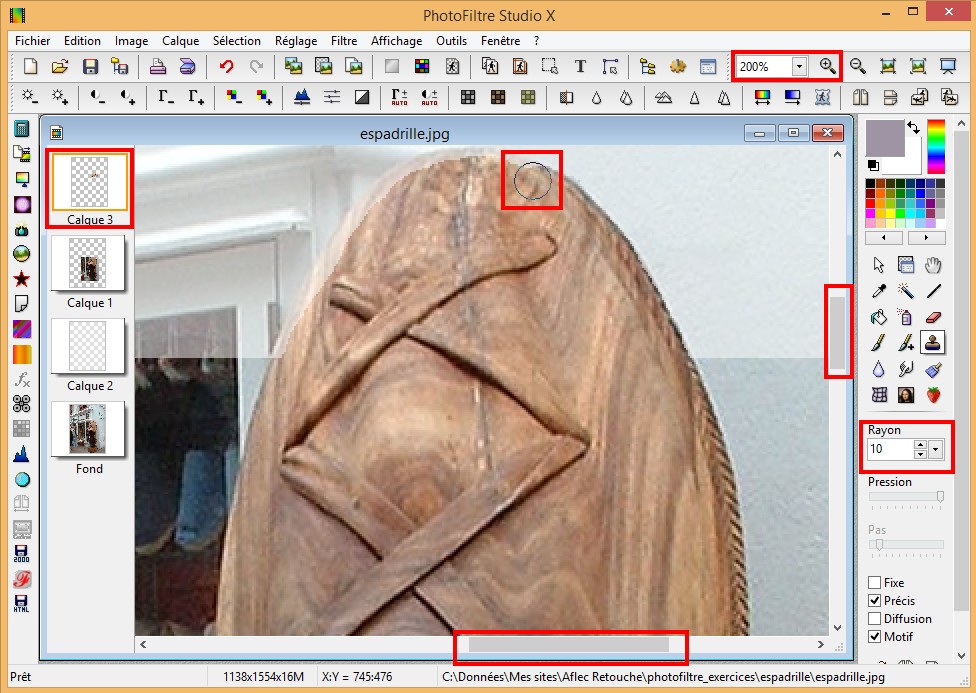Select the Advanced brush tool
Screen dimensions: 976x693
click(x=906, y=342)
